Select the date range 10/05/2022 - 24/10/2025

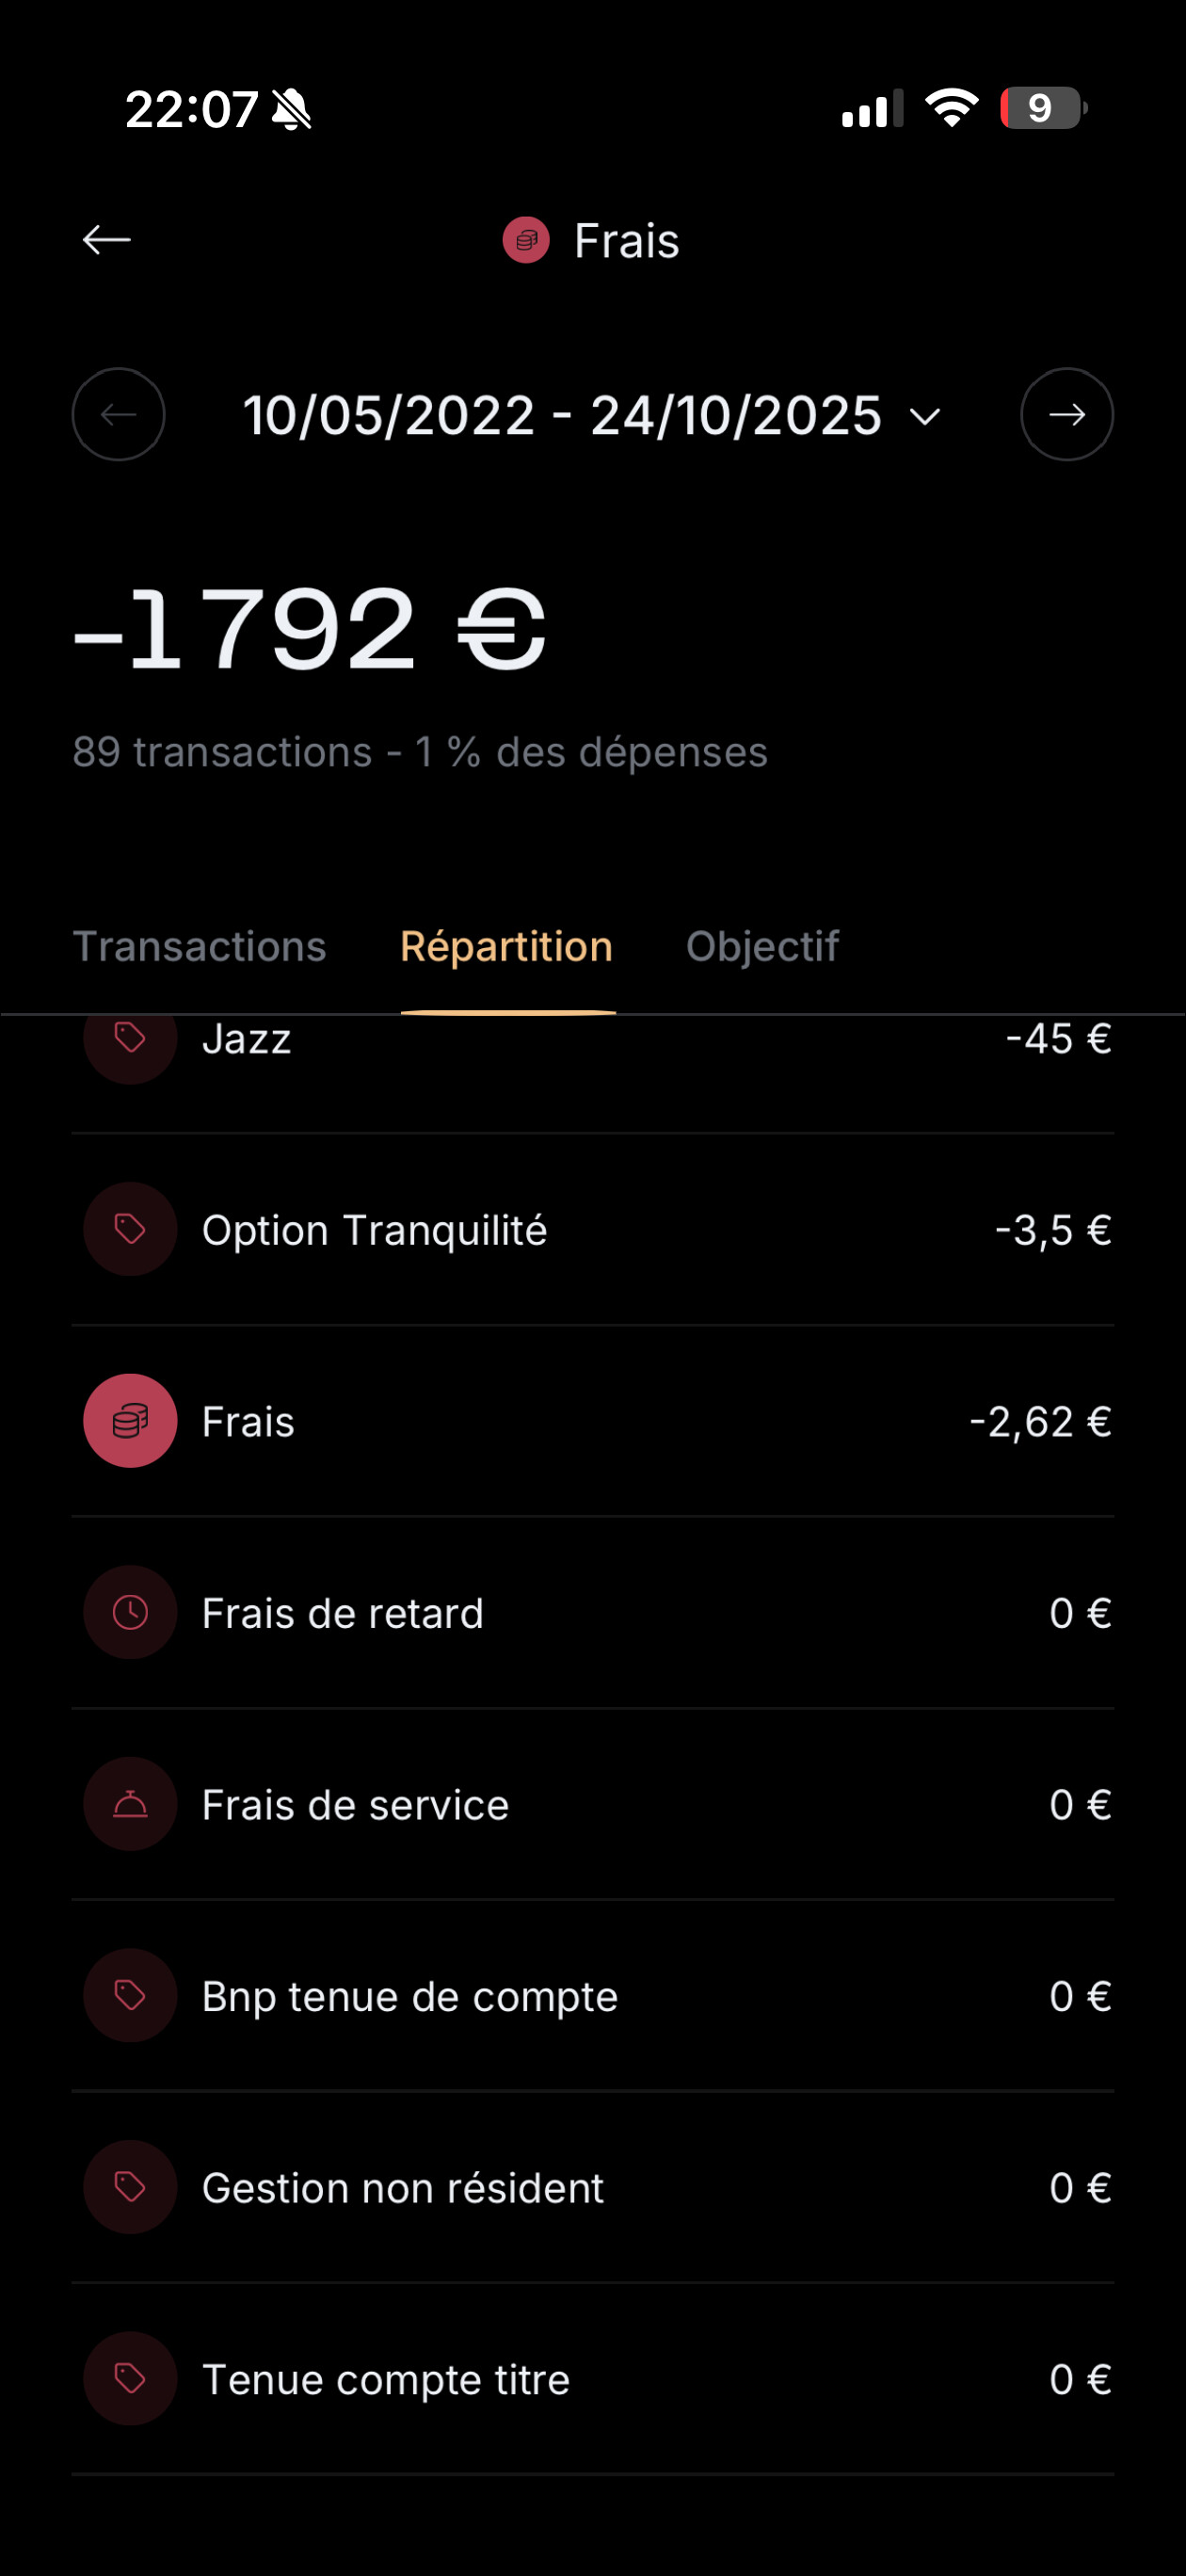coord(562,415)
